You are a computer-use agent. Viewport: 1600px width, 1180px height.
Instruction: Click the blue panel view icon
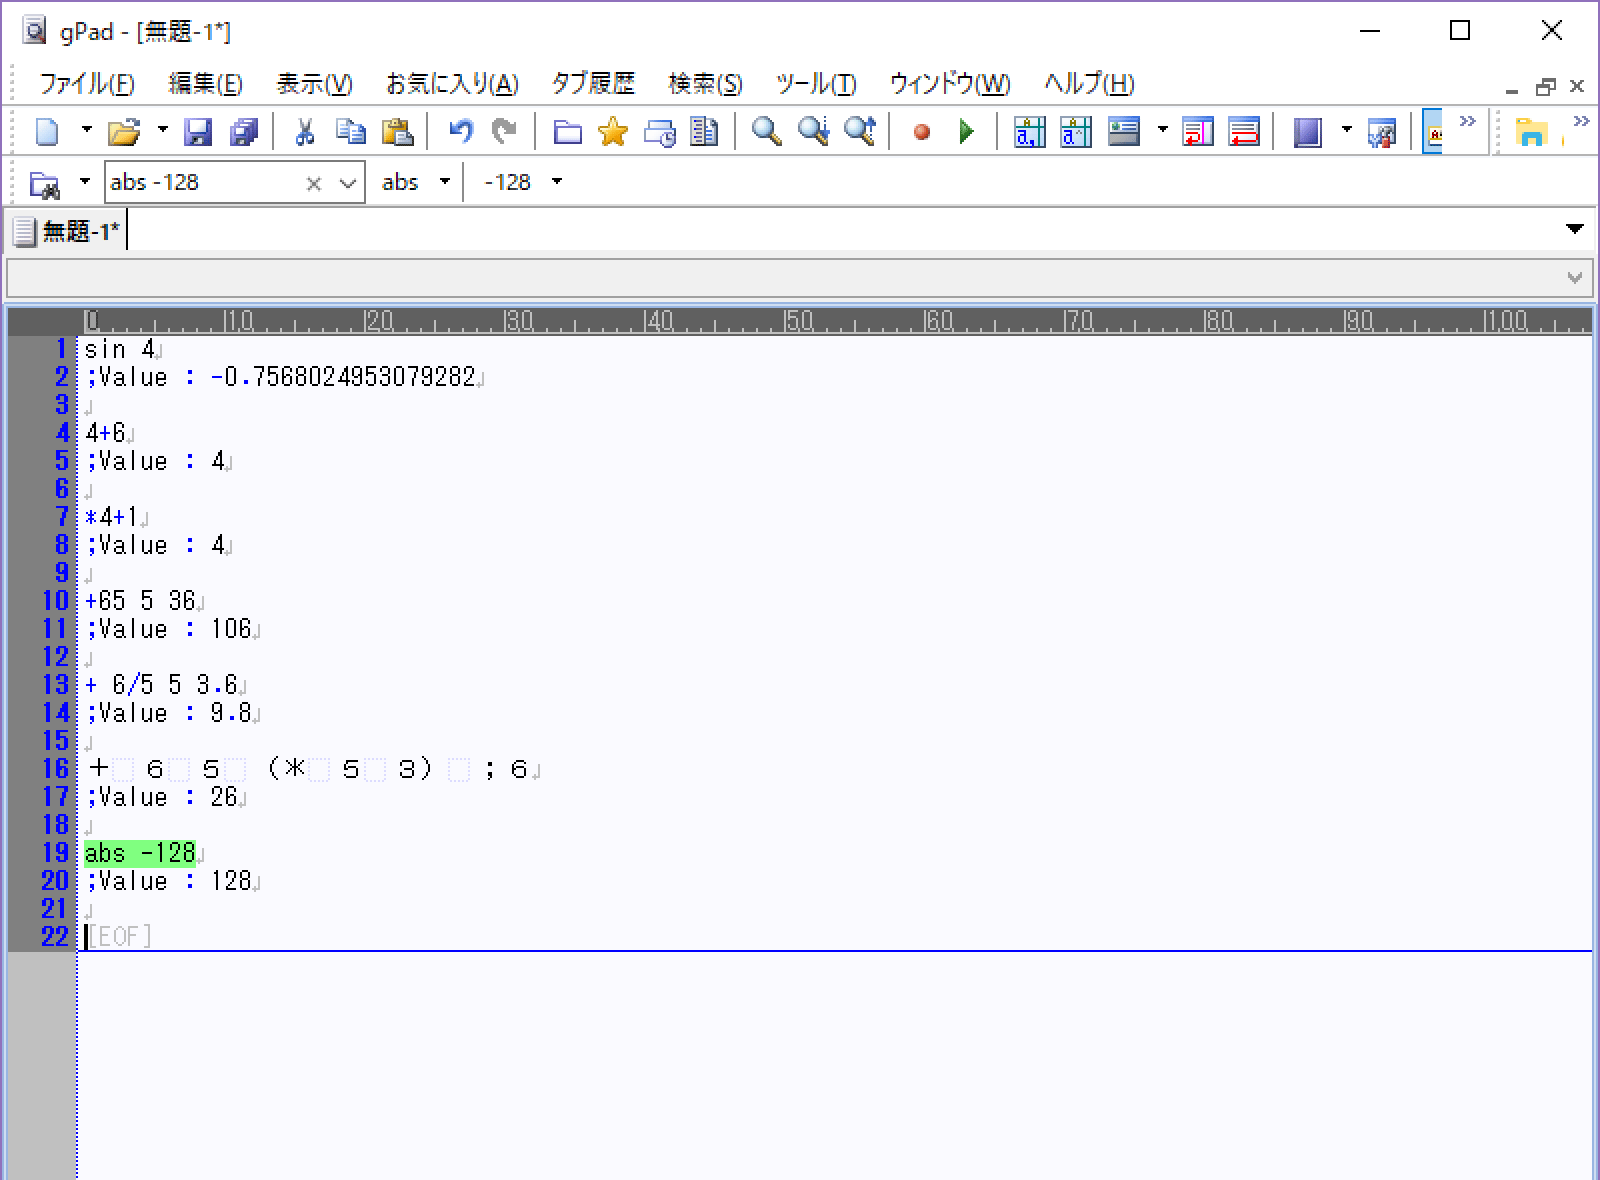click(x=1308, y=131)
